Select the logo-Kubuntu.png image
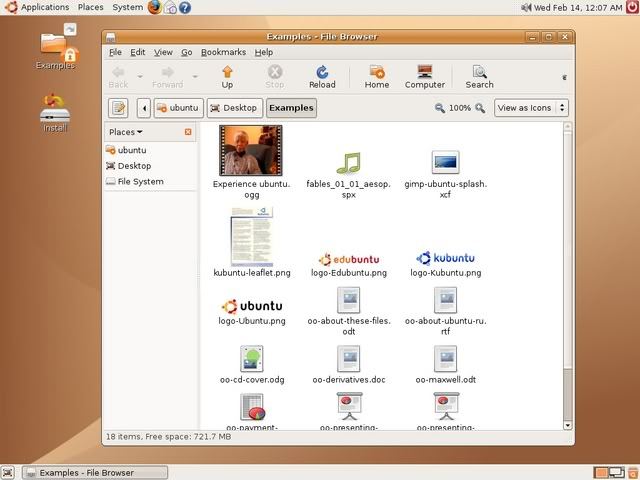 pyautogui.click(x=445, y=258)
